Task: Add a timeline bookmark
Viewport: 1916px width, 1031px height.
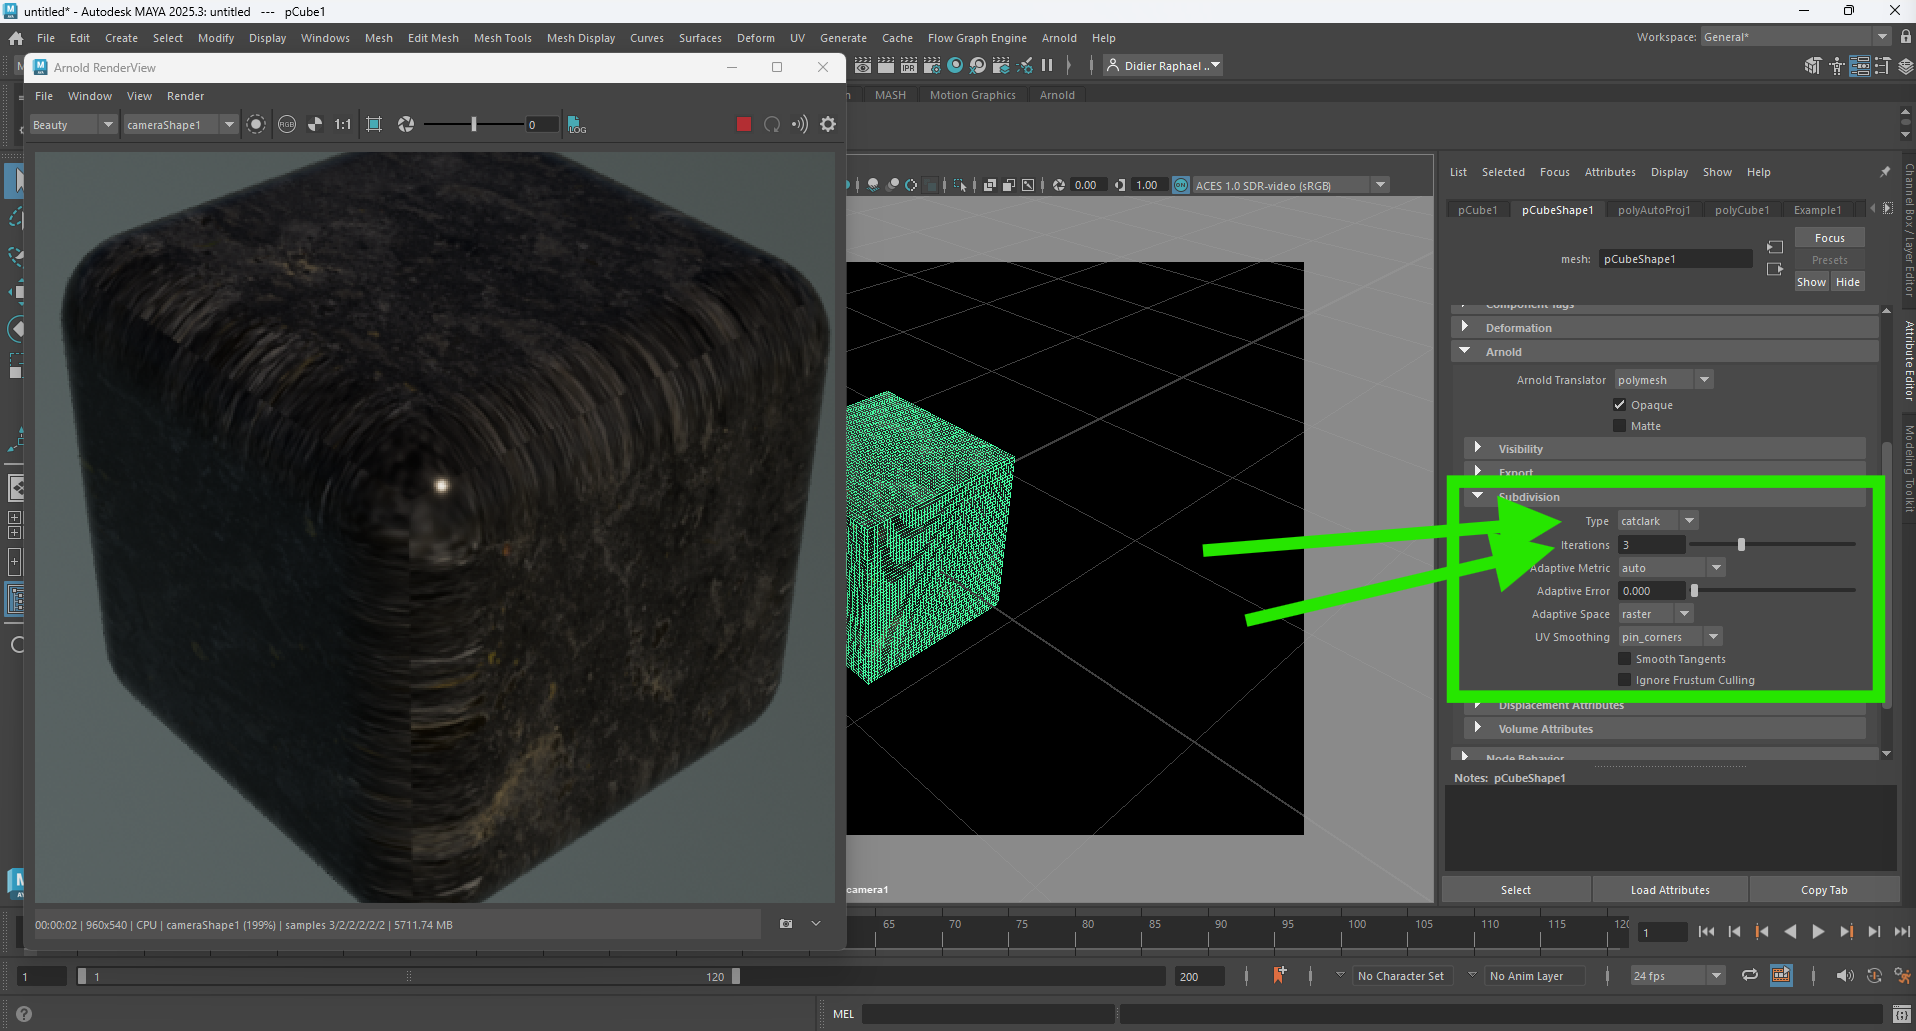Action: (x=1279, y=975)
